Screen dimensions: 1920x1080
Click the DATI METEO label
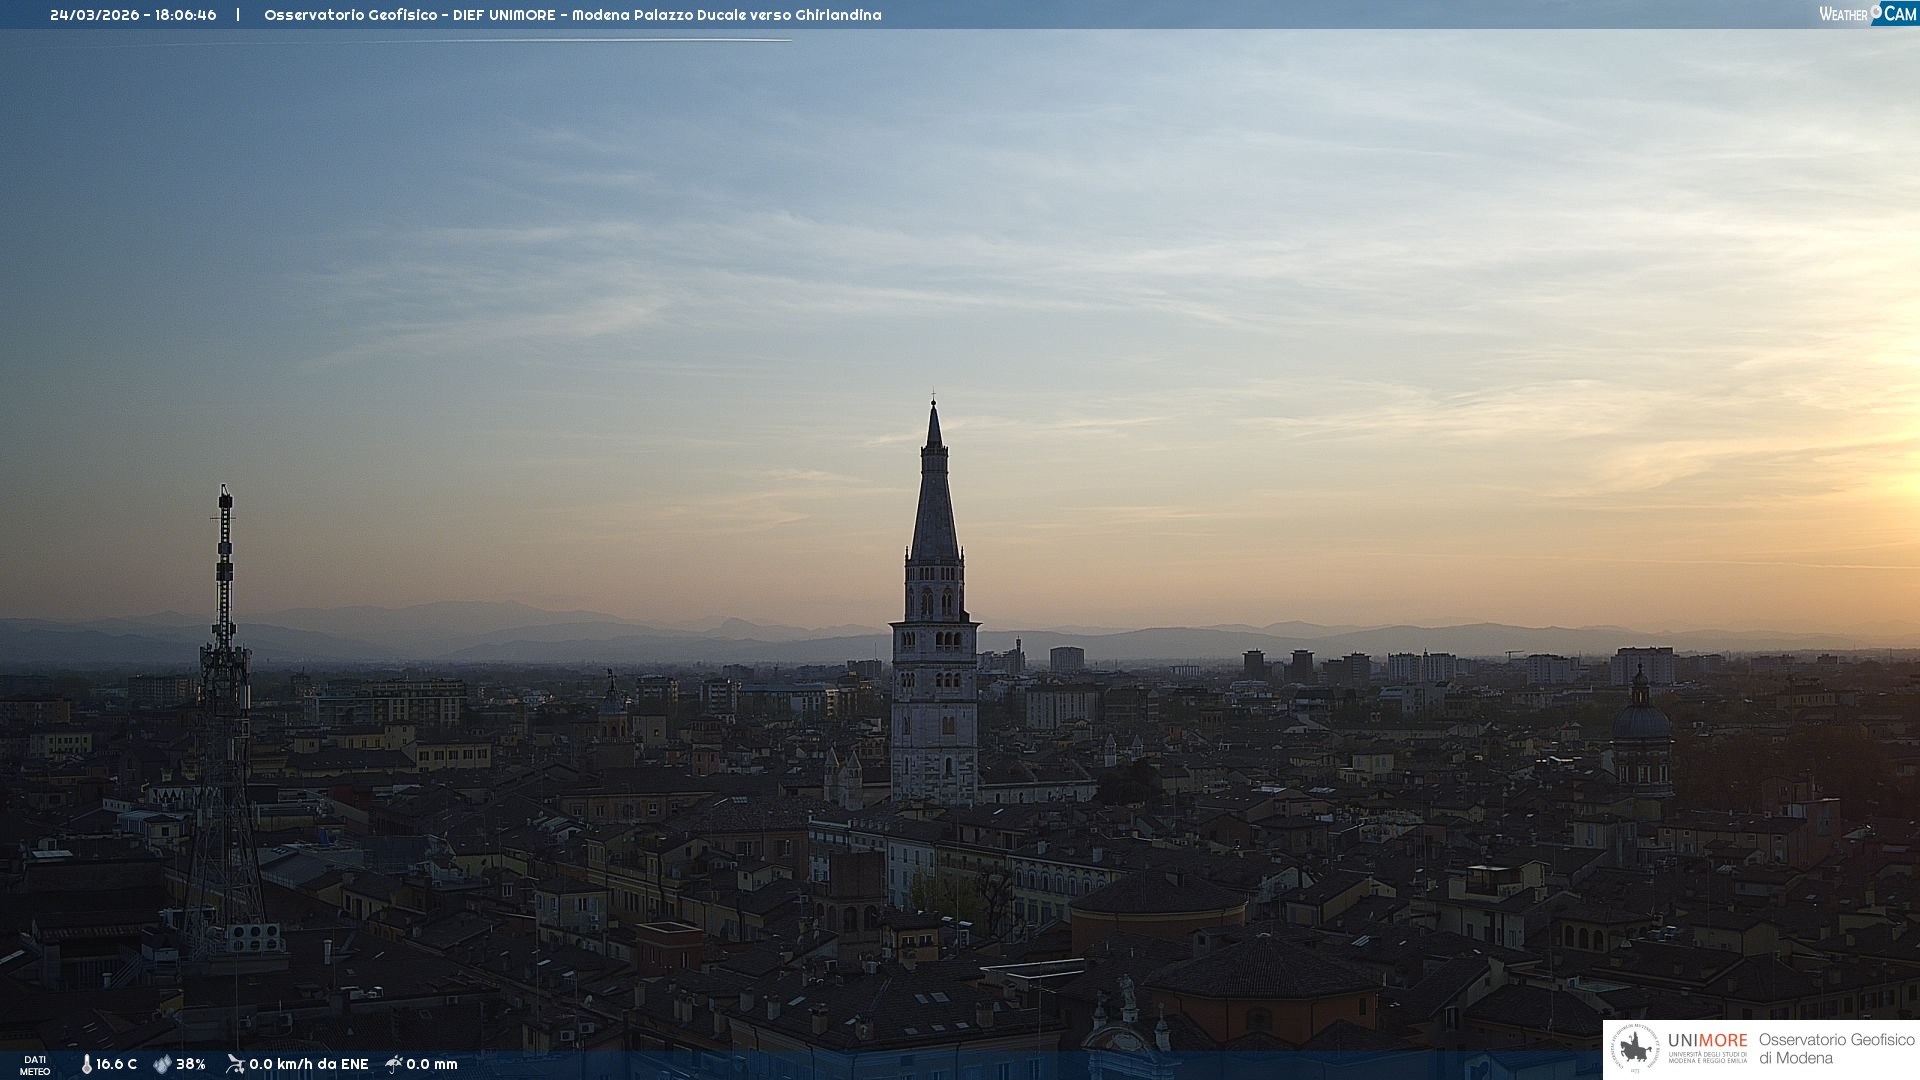[x=35, y=1065]
